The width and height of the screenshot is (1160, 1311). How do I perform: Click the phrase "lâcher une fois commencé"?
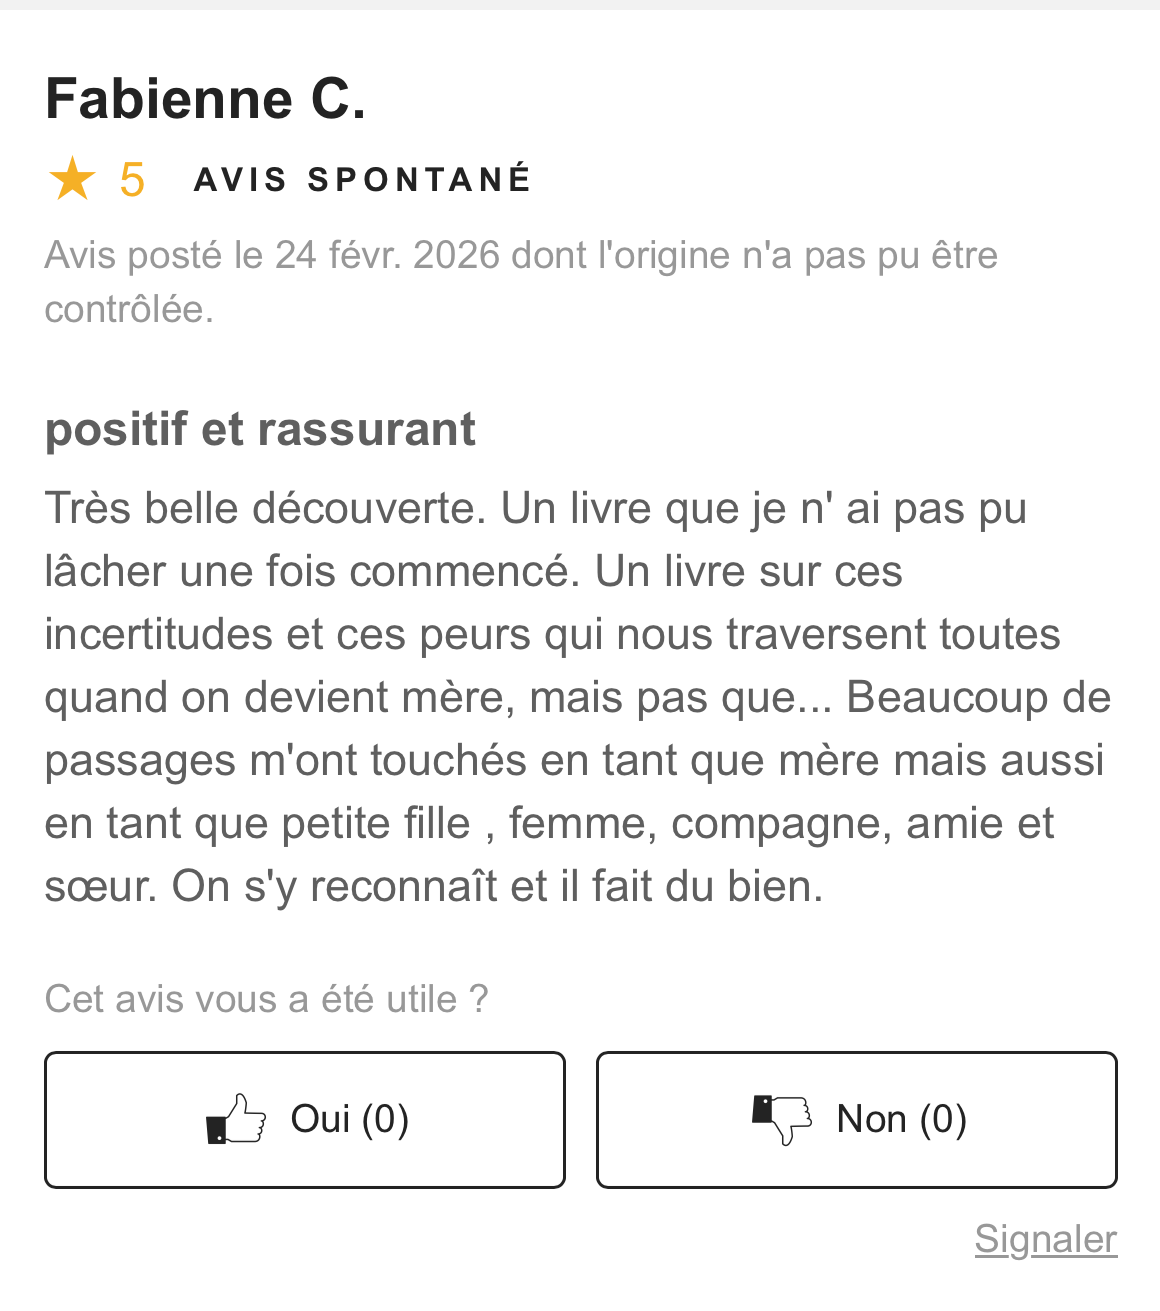pos(307,571)
